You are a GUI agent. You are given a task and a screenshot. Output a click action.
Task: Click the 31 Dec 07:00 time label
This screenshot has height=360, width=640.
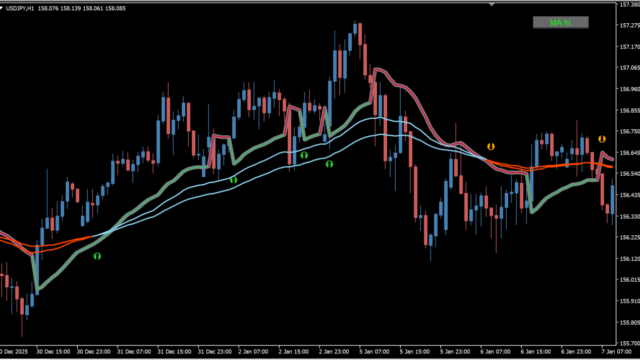(134, 351)
